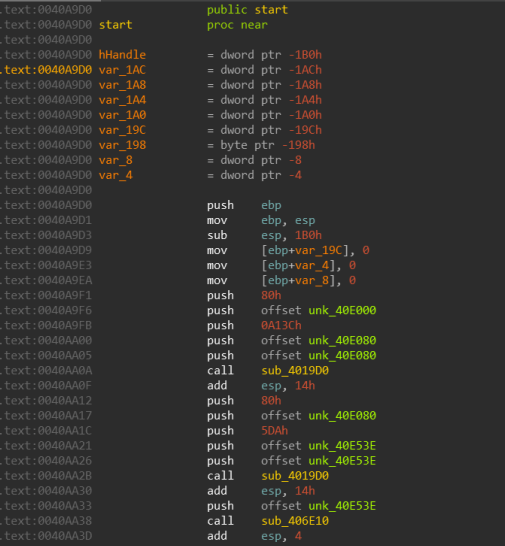Viewport: 505px width, 546px height.
Task: Select the last add esp, 4 instruction
Action: [254, 536]
